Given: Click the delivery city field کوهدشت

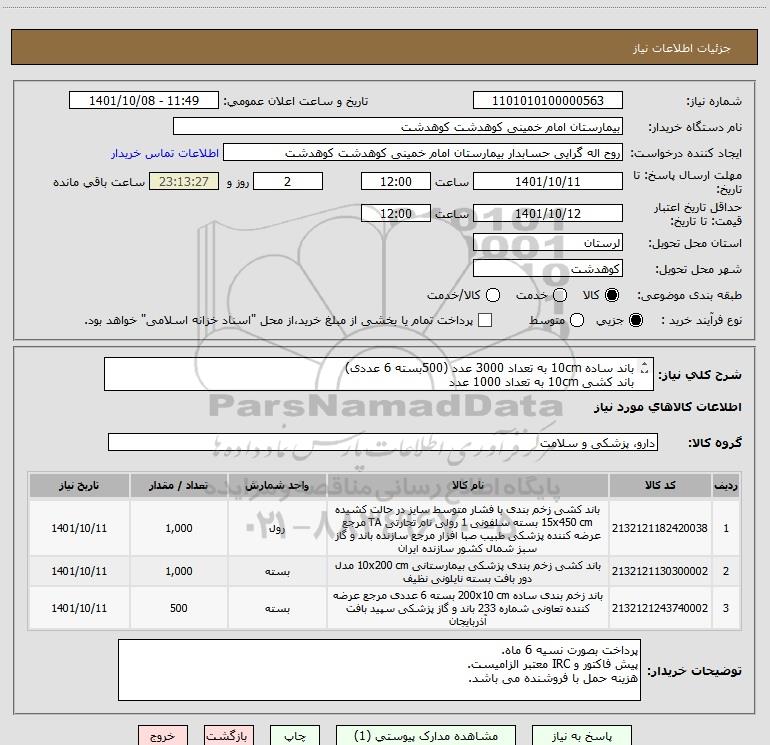Looking at the screenshot, I should click(548, 269).
